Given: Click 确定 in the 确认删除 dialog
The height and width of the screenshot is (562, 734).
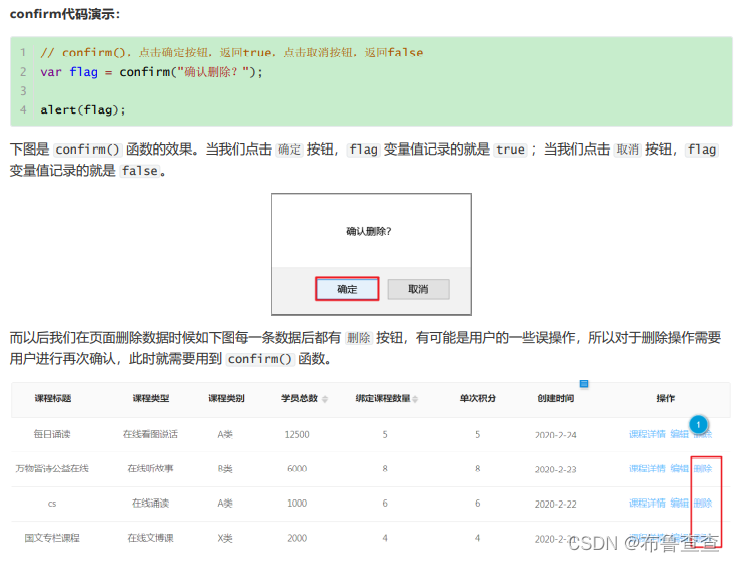Looking at the screenshot, I should [x=347, y=289].
